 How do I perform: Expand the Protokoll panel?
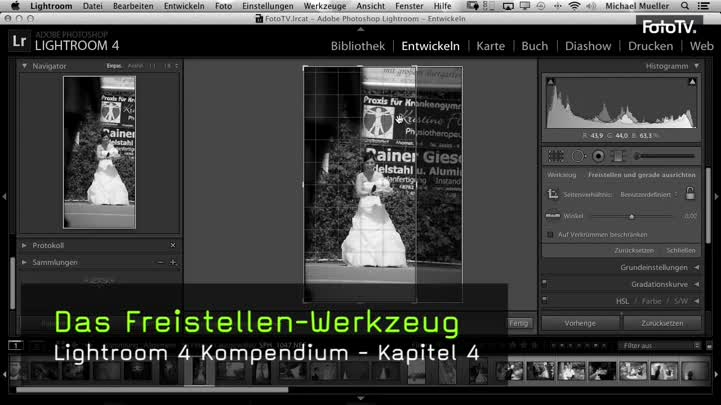pos(25,245)
